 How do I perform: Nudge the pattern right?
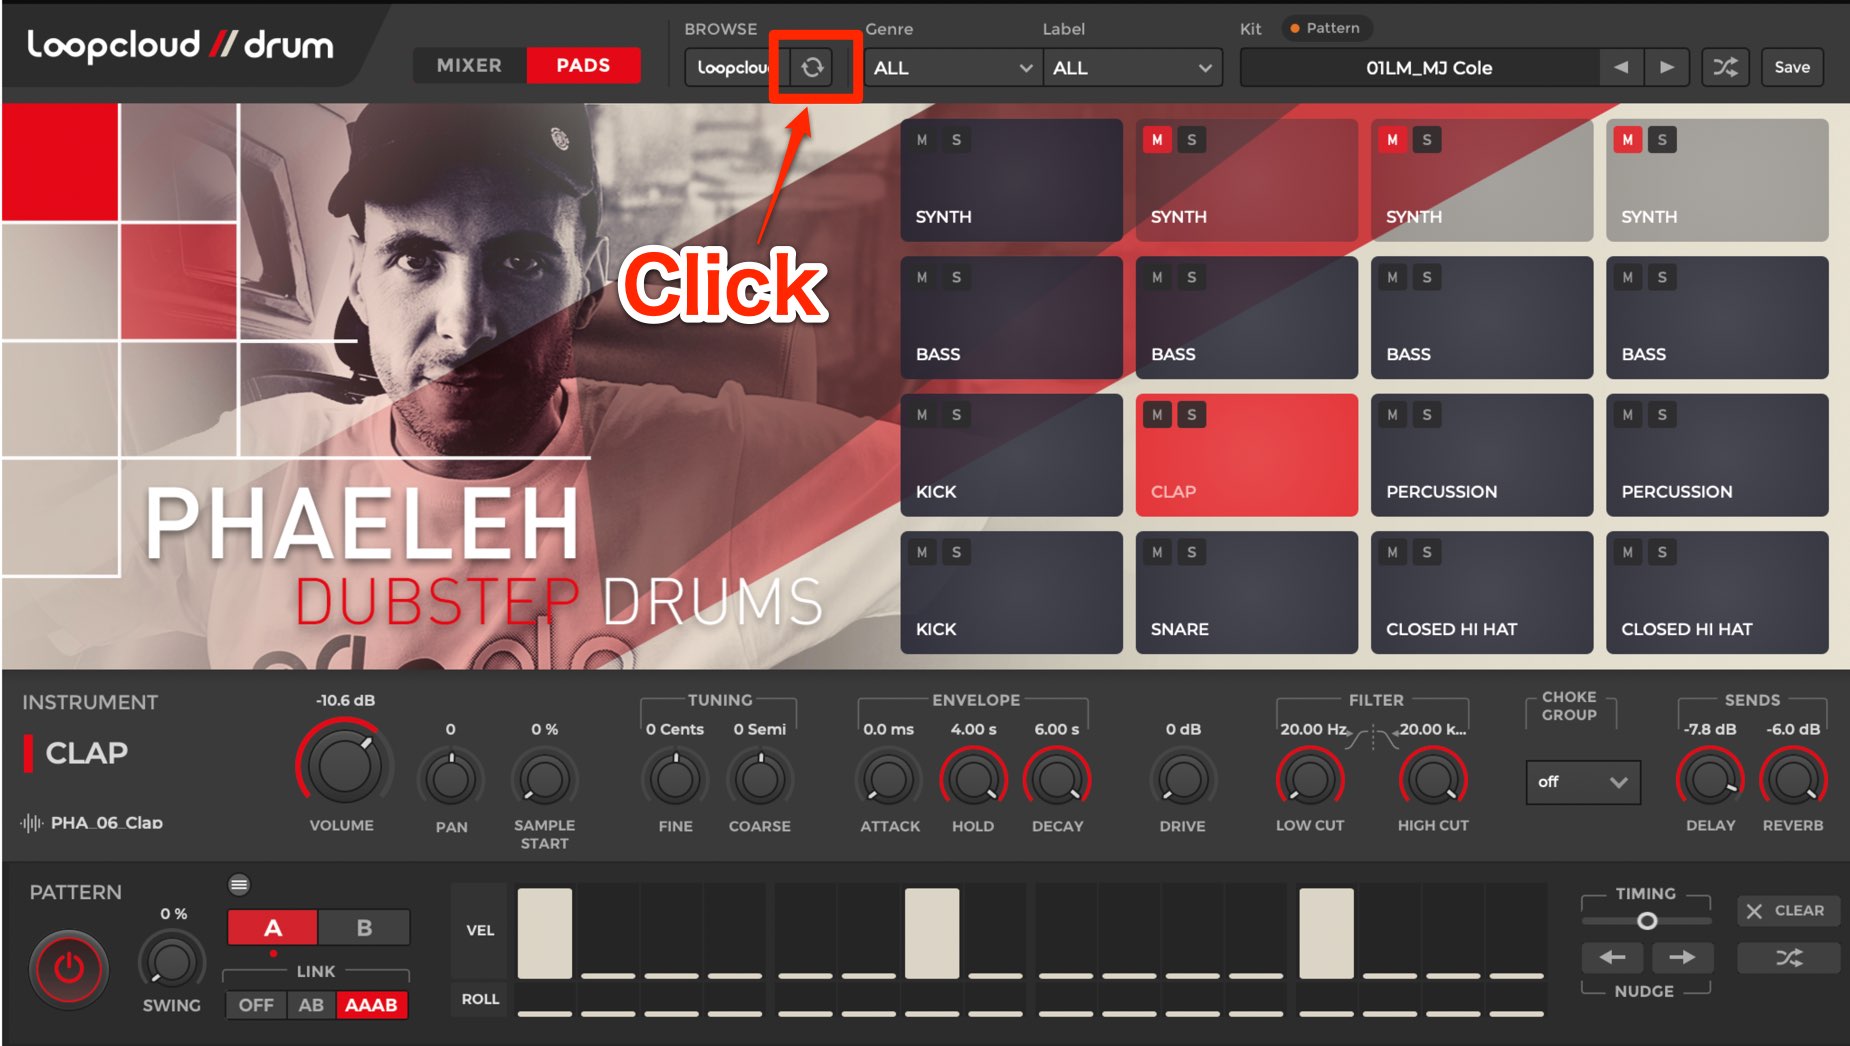click(1682, 957)
